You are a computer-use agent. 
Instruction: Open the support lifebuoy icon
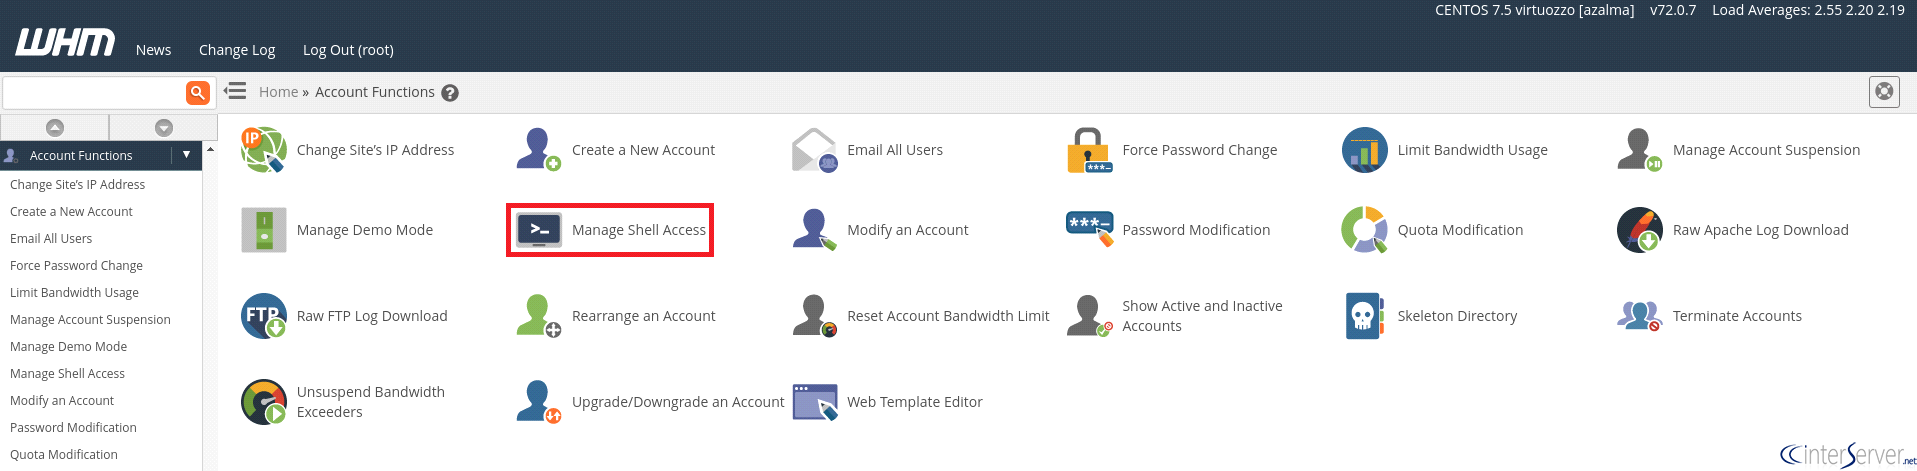1884,92
